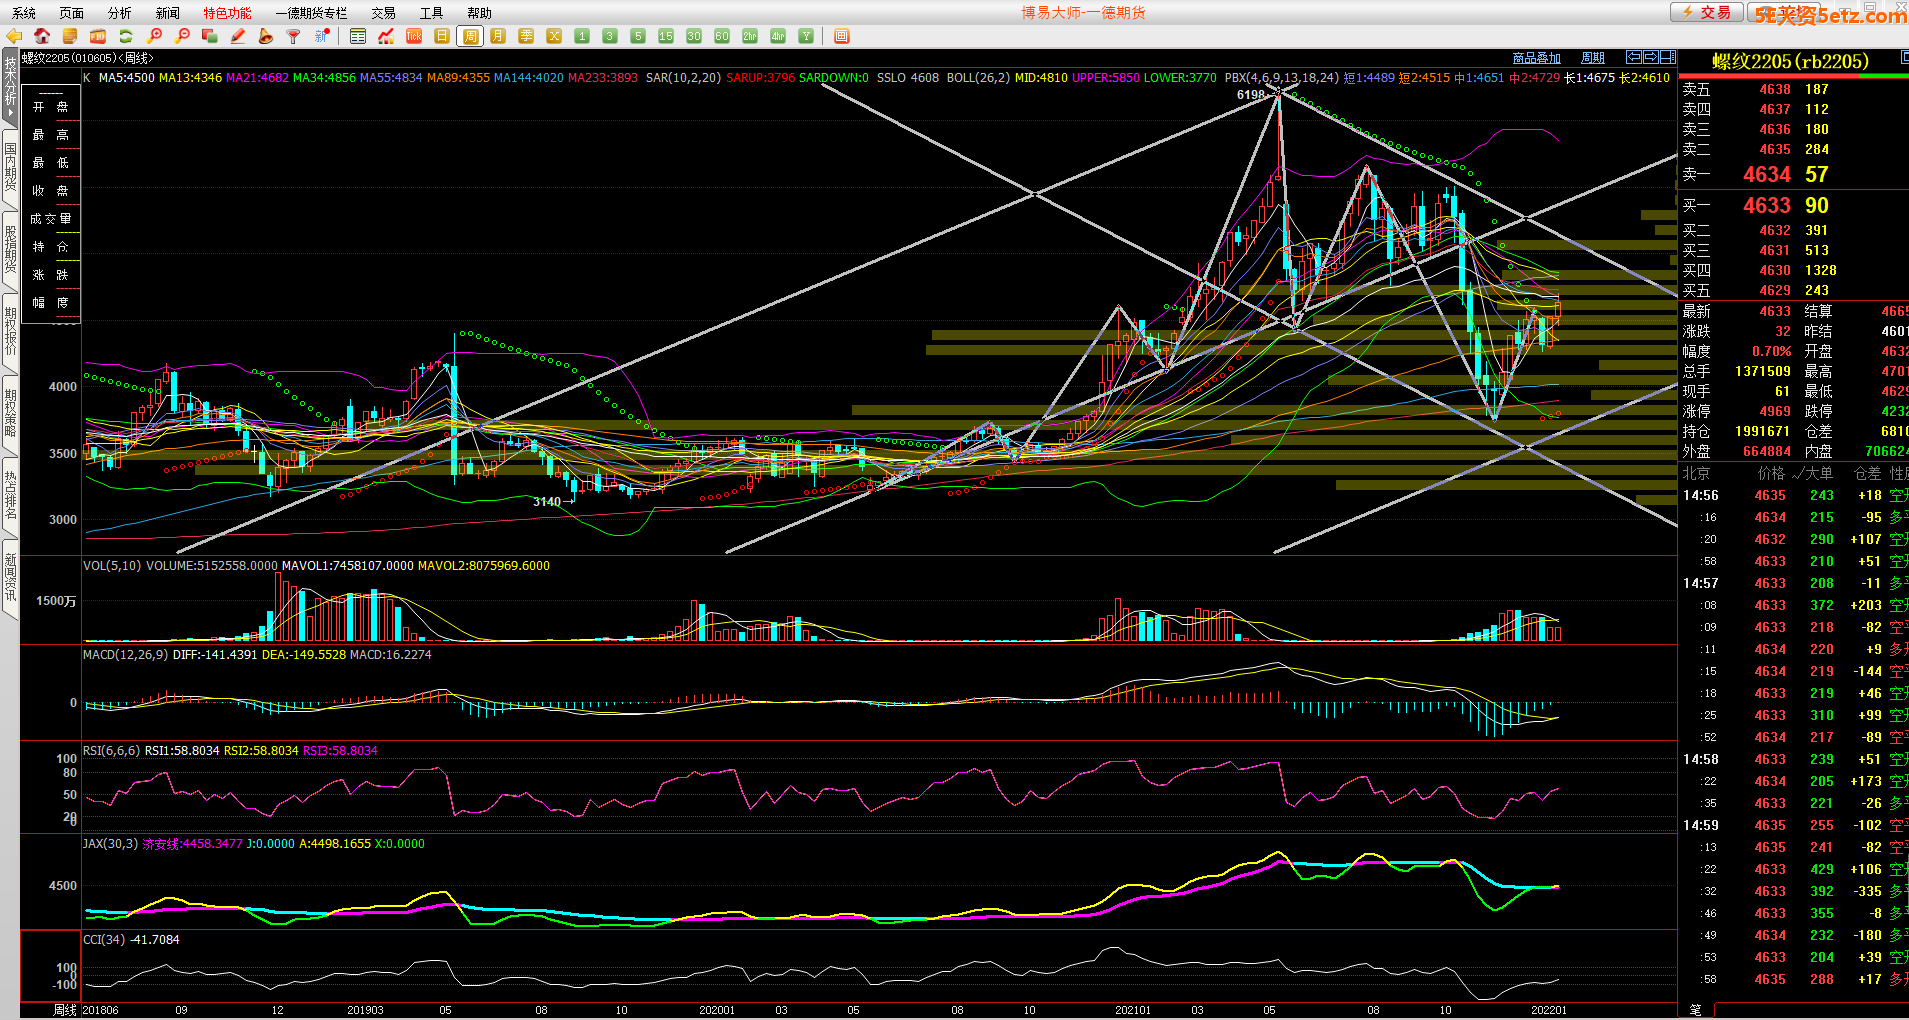Click the back arrow toolbar icon
Image resolution: width=1909 pixels, height=1020 pixels.
coord(14,36)
